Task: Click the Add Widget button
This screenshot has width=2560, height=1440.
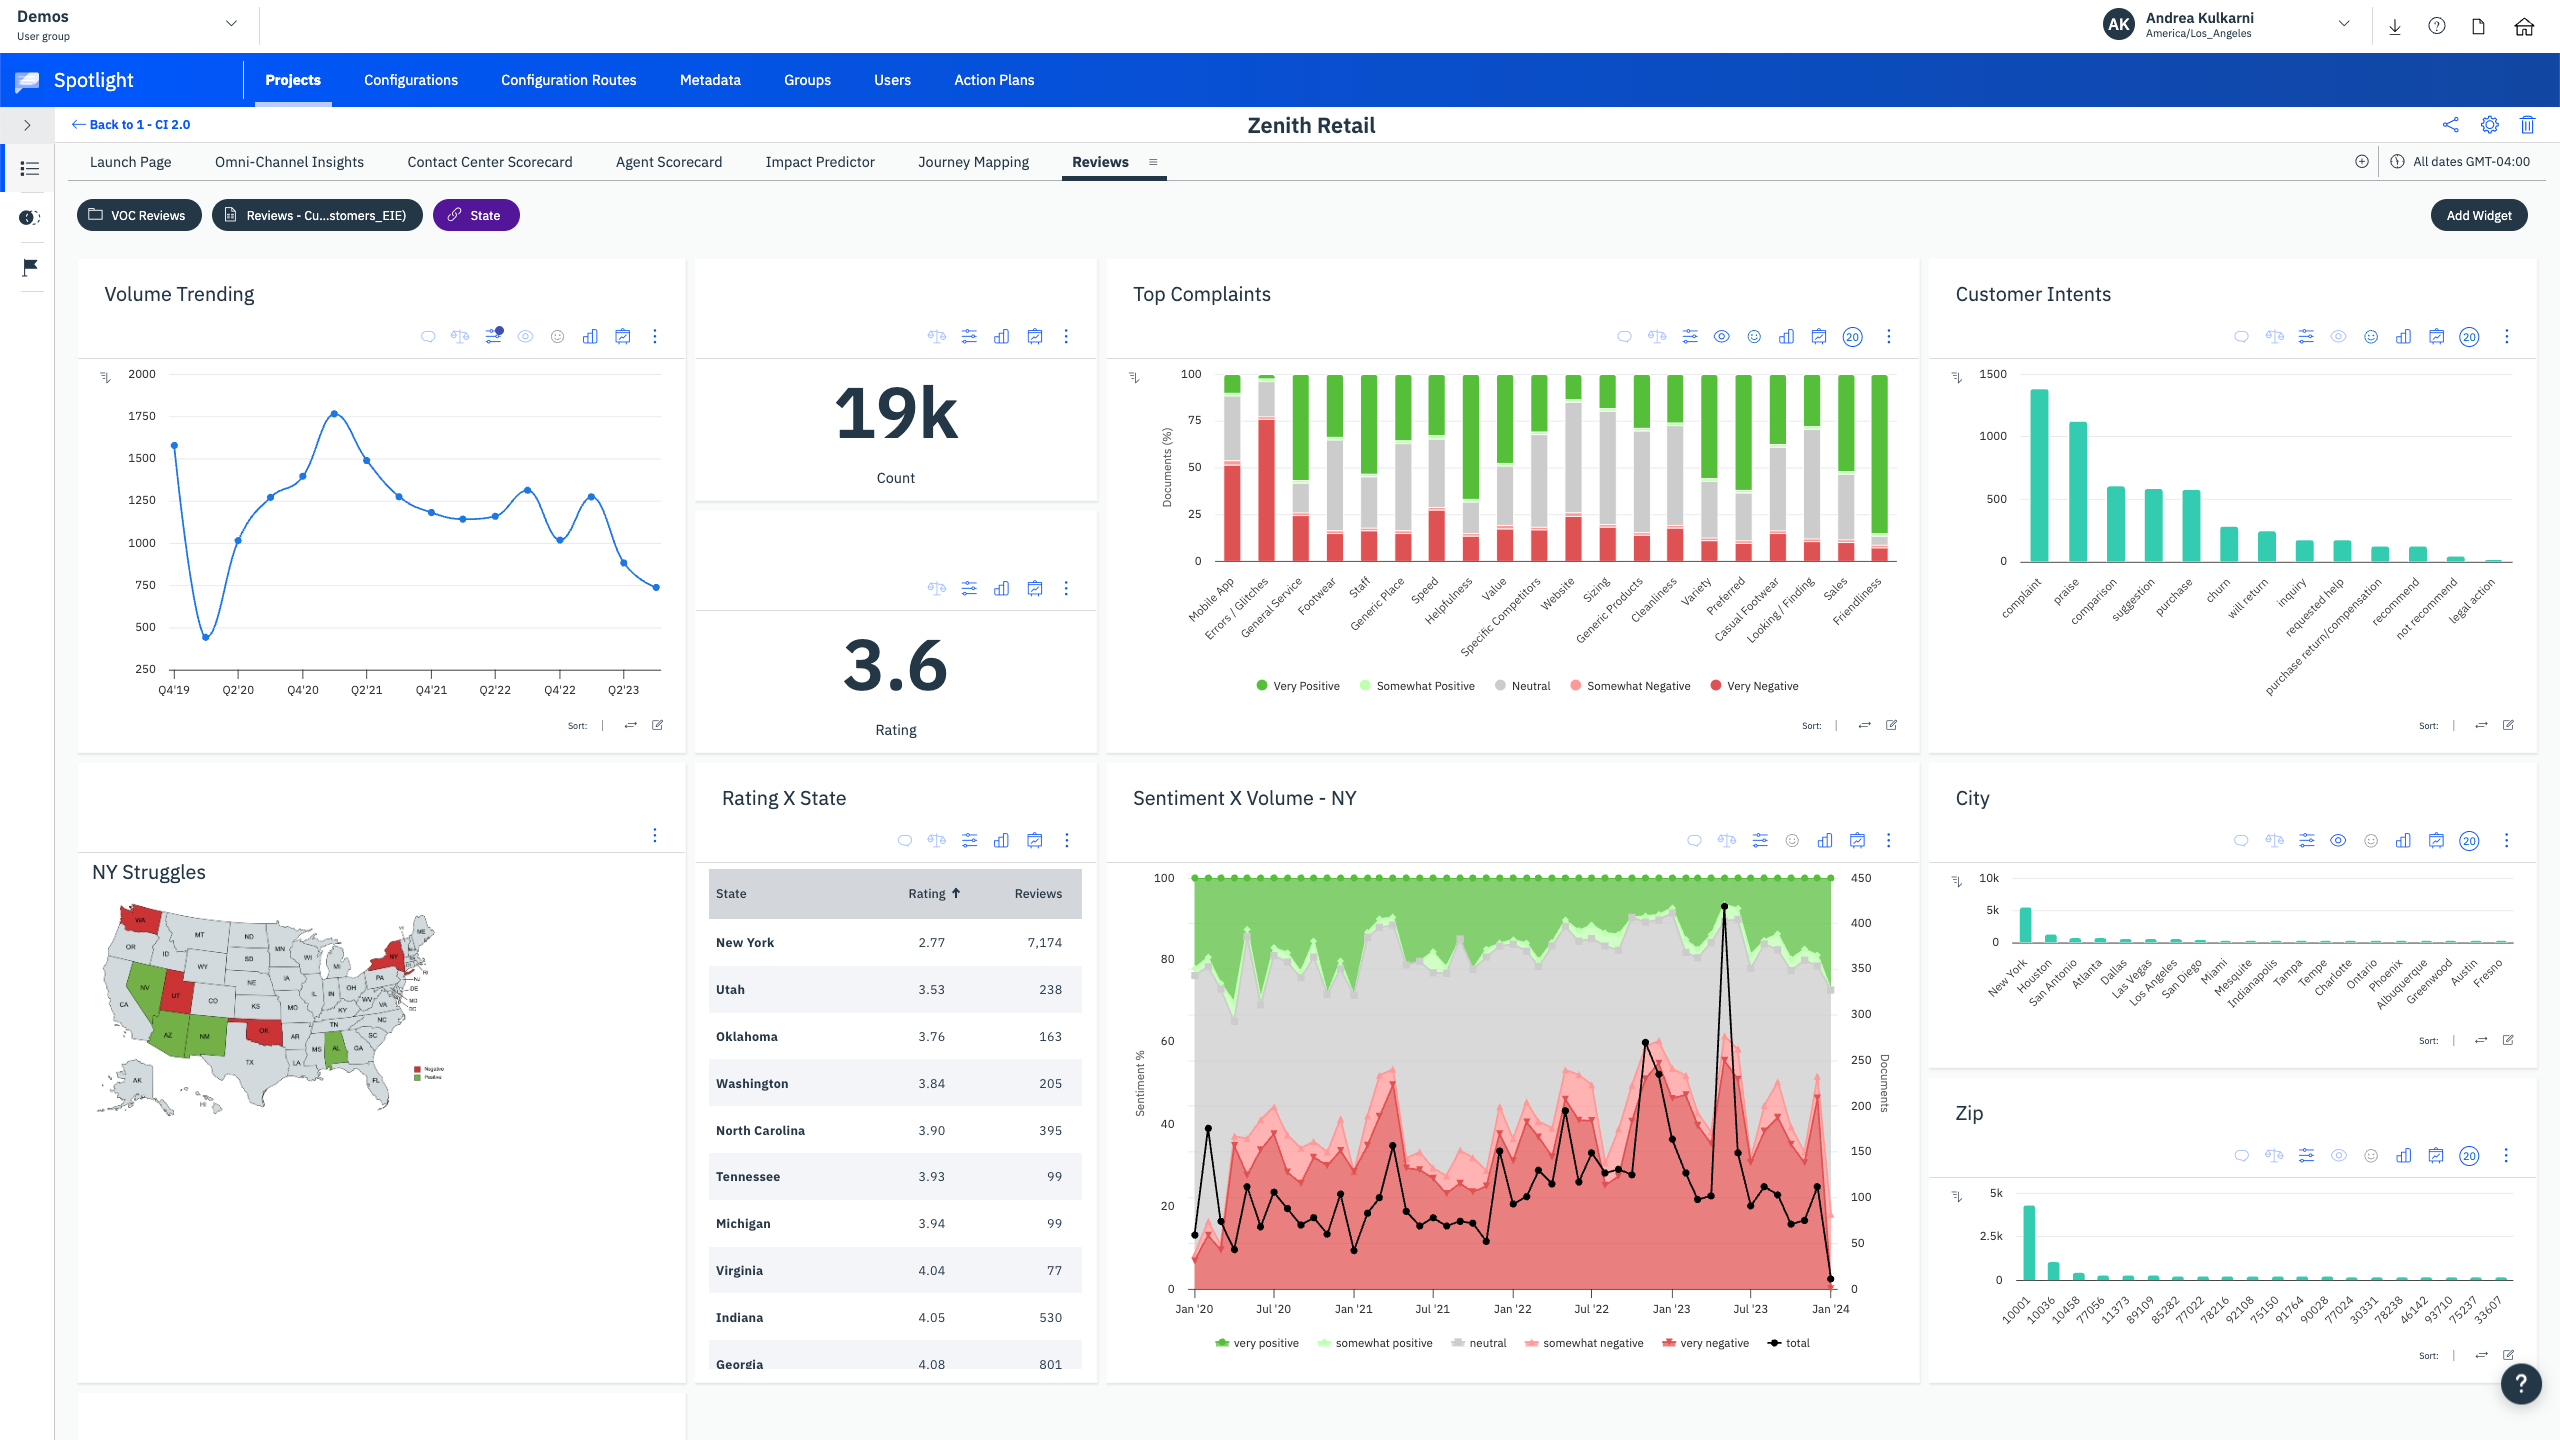Action: click(2478, 215)
